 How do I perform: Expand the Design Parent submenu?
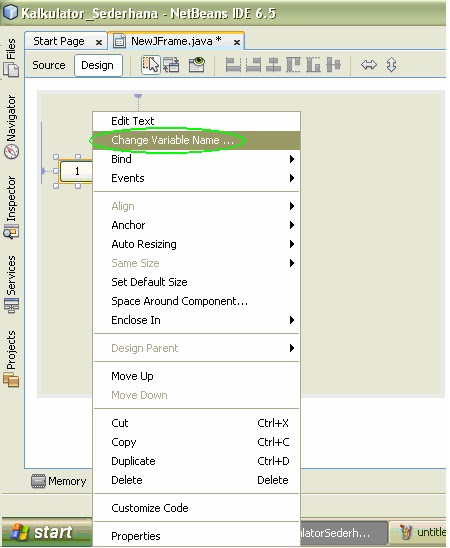pyautogui.click(x=196, y=348)
